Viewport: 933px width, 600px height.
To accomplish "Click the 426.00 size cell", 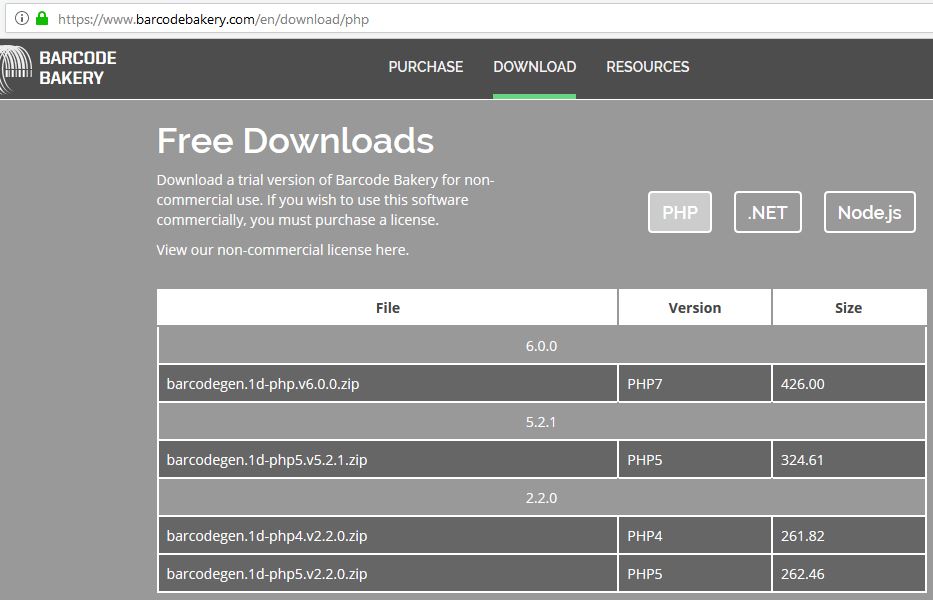I will tap(849, 384).
